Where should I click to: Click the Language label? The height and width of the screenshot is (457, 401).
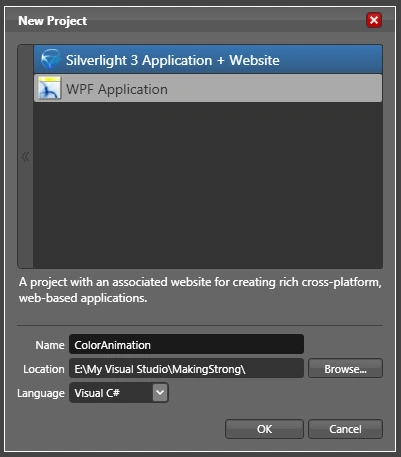click(41, 393)
